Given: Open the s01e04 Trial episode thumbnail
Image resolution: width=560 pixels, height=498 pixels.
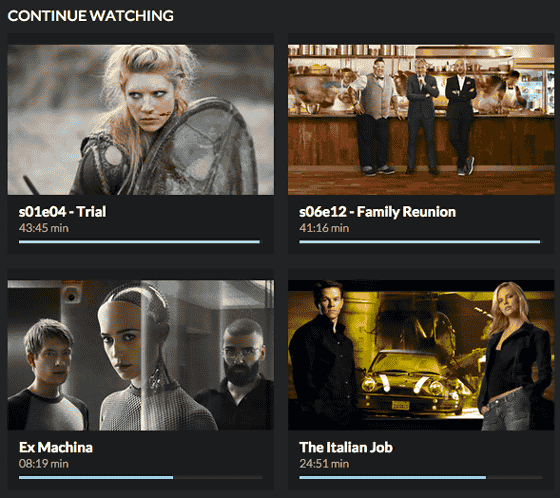Looking at the screenshot, I should (141, 120).
